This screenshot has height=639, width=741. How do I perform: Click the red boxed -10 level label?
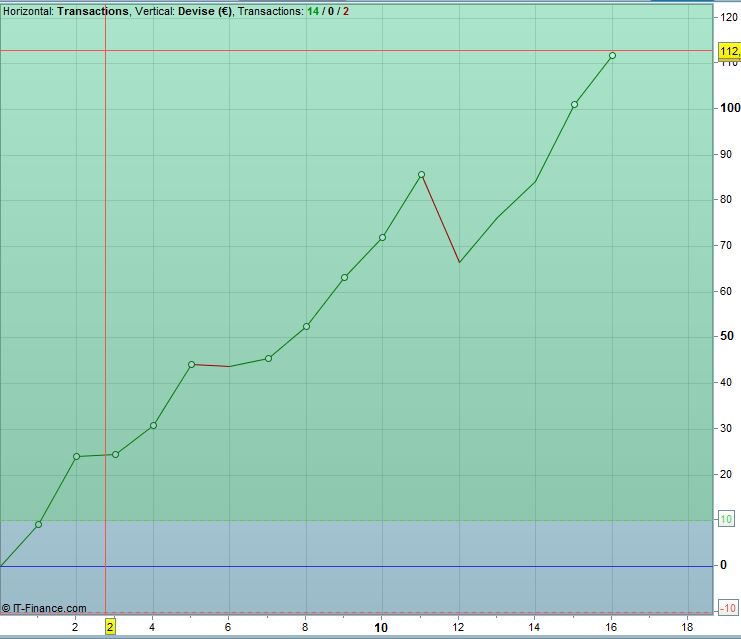click(x=728, y=608)
